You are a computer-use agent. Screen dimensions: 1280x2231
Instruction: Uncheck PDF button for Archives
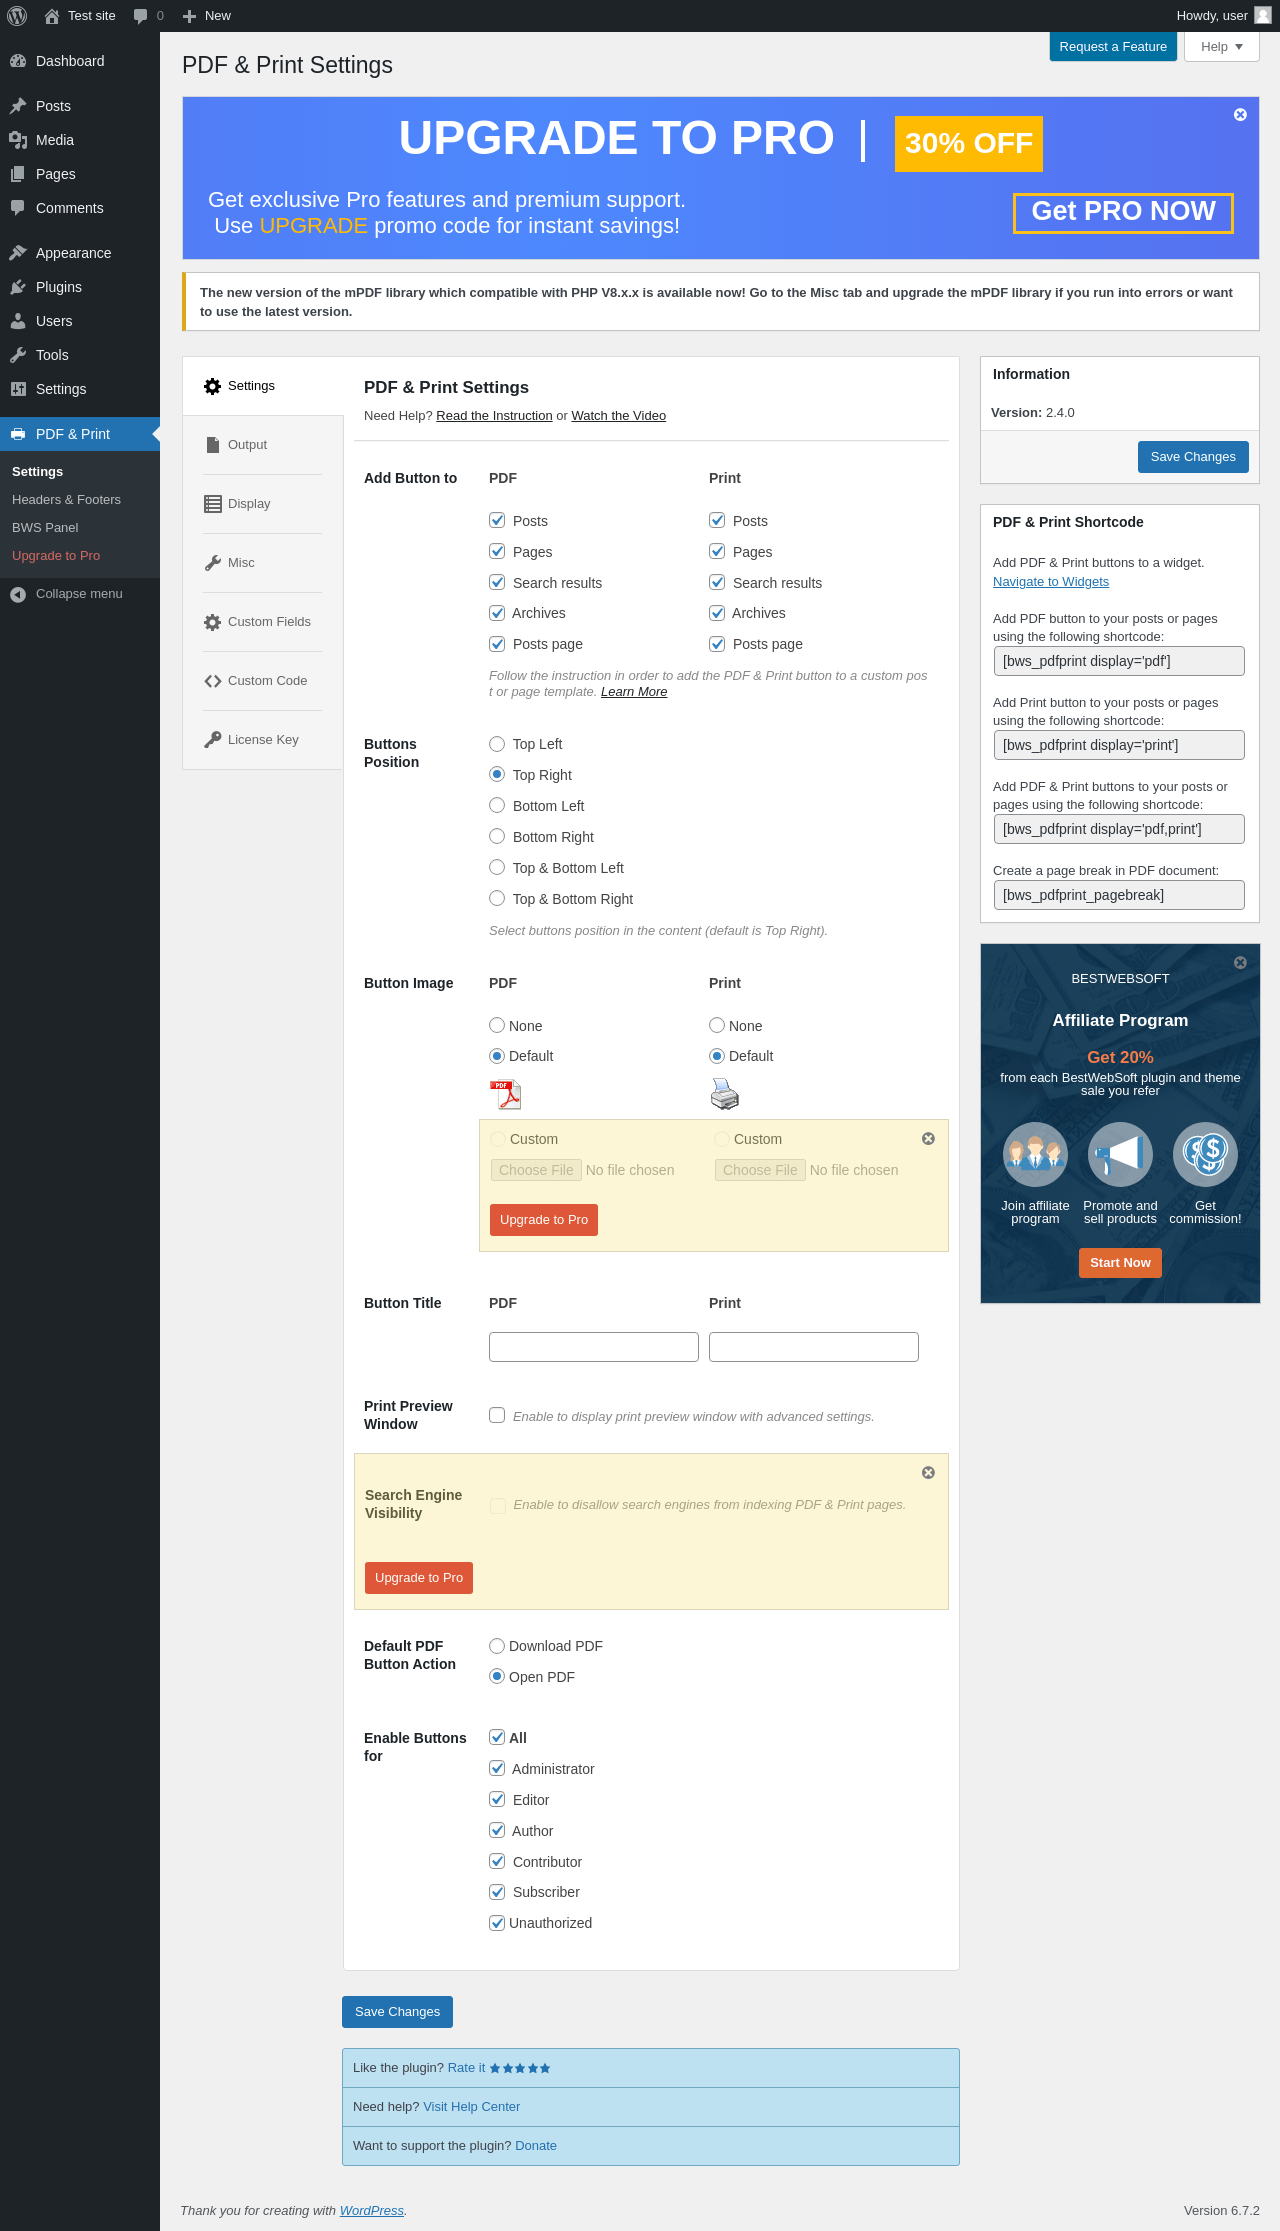(x=497, y=613)
